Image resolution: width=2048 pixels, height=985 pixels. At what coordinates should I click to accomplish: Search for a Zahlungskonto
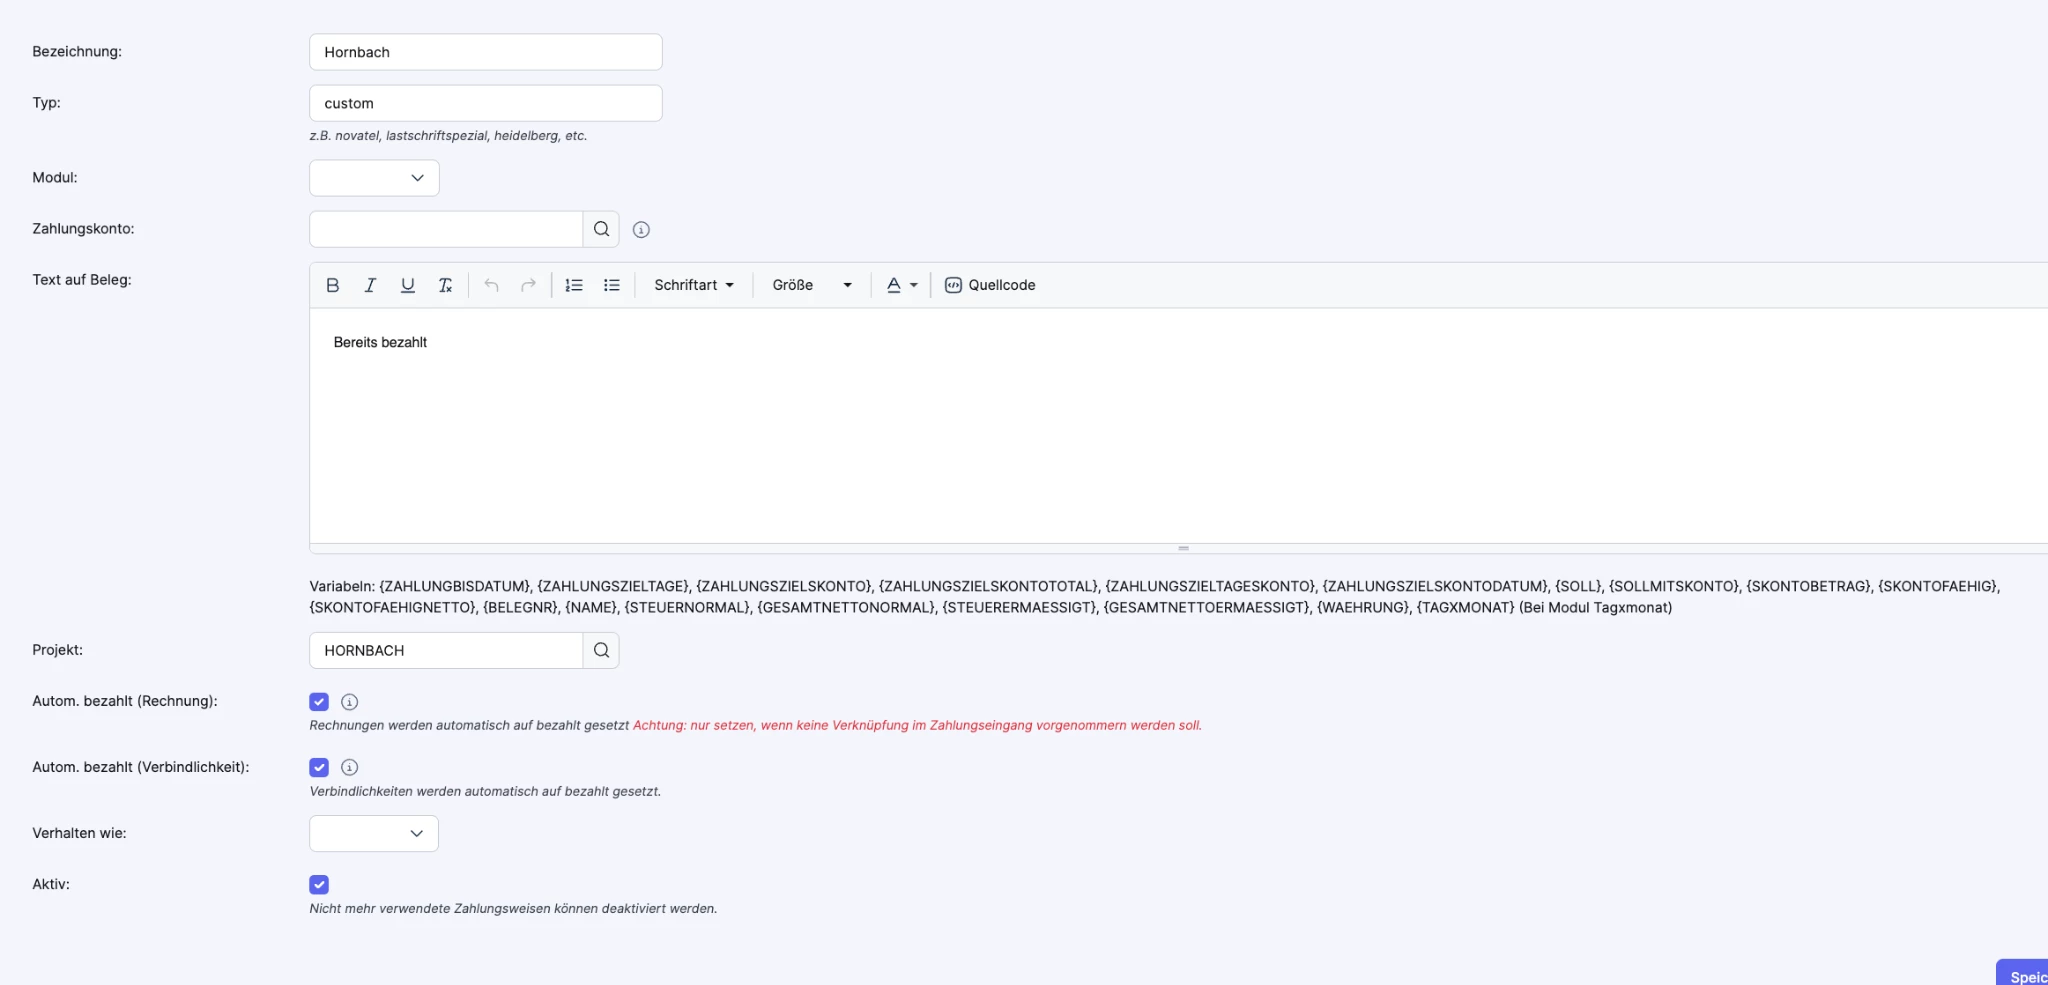tap(601, 229)
